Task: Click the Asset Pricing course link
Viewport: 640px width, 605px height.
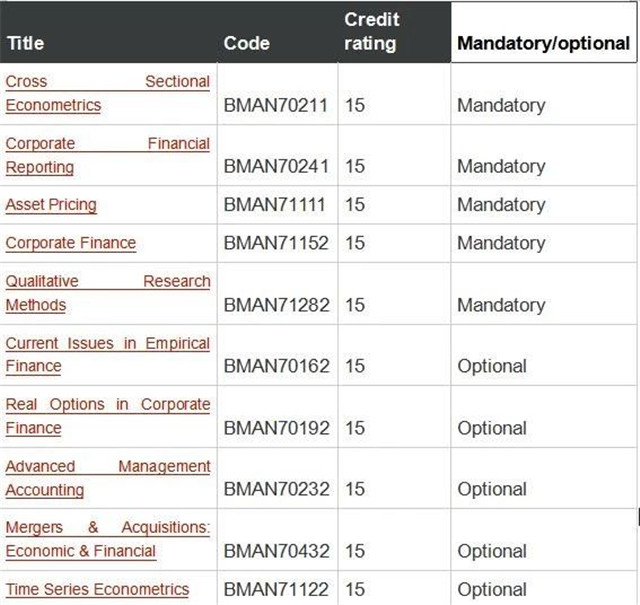Action: click(x=51, y=205)
